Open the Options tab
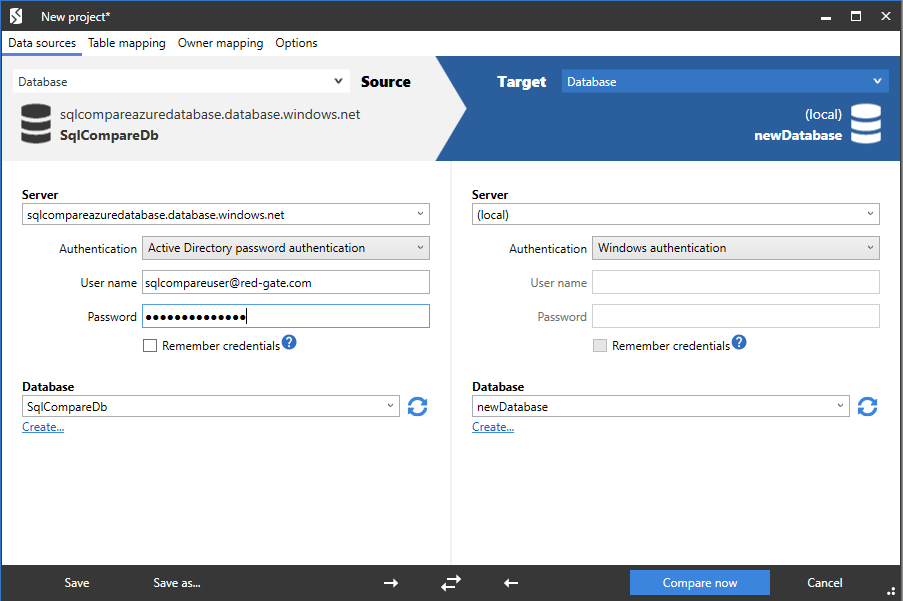This screenshot has height=601, width=903. click(296, 43)
